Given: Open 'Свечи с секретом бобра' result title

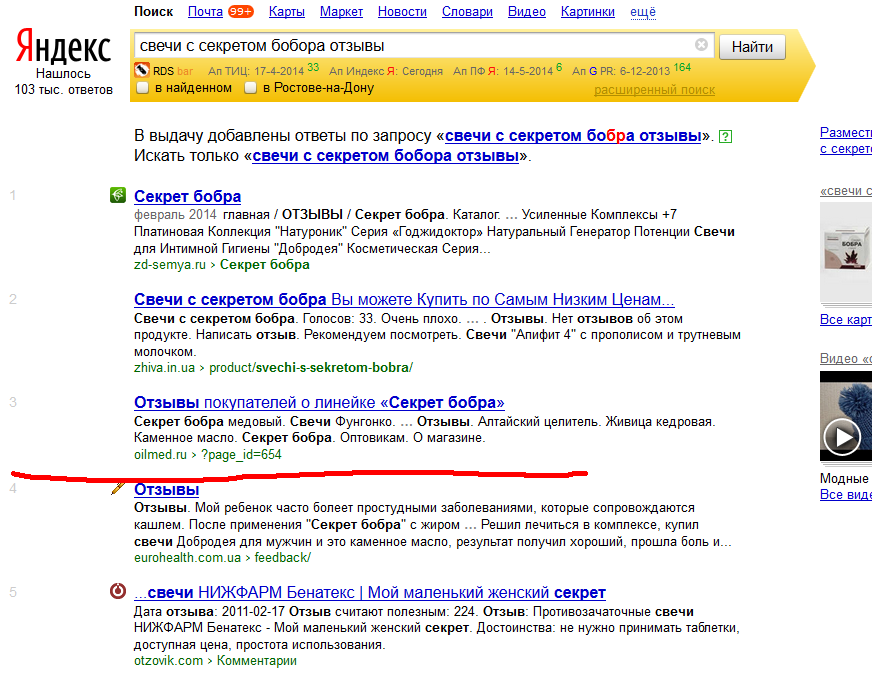Looking at the screenshot, I should pyautogui.click(x=404, y=300).
